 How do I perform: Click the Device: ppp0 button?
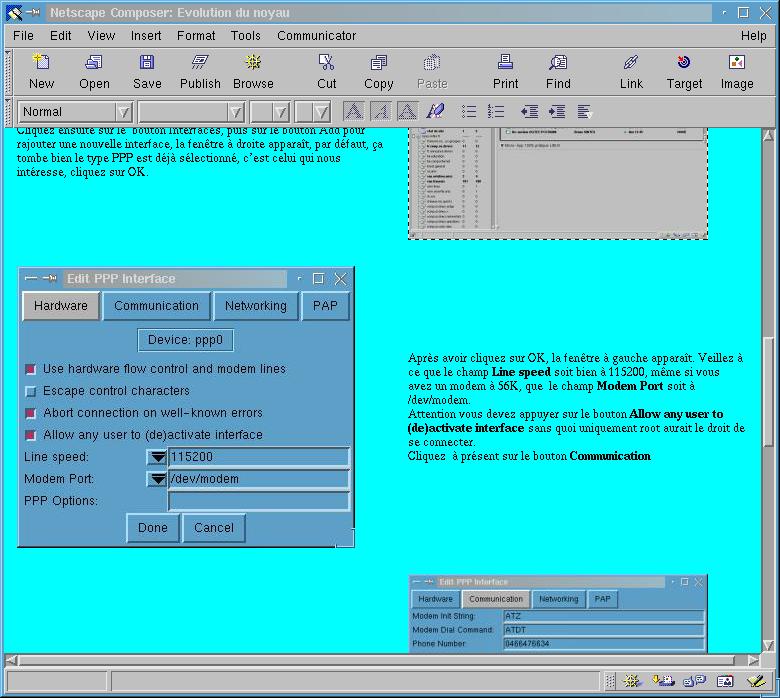click(x=185, y=340)
